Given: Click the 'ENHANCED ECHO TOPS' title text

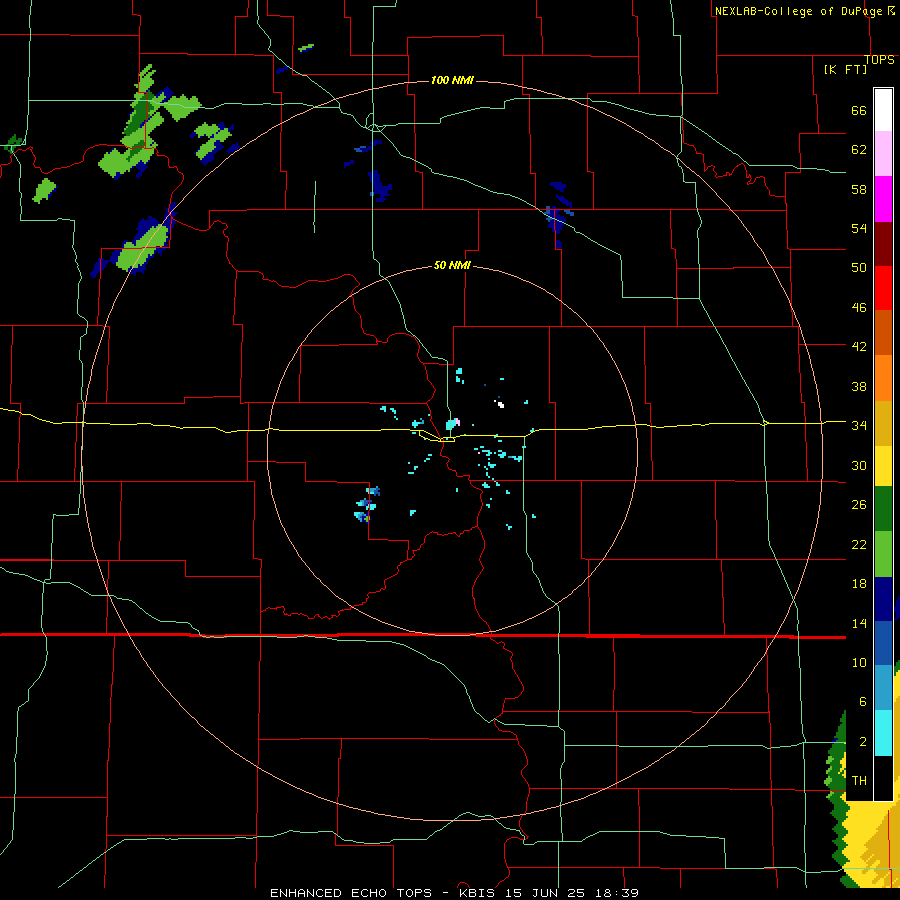Looking at the screenshot, I should [351, 893].
